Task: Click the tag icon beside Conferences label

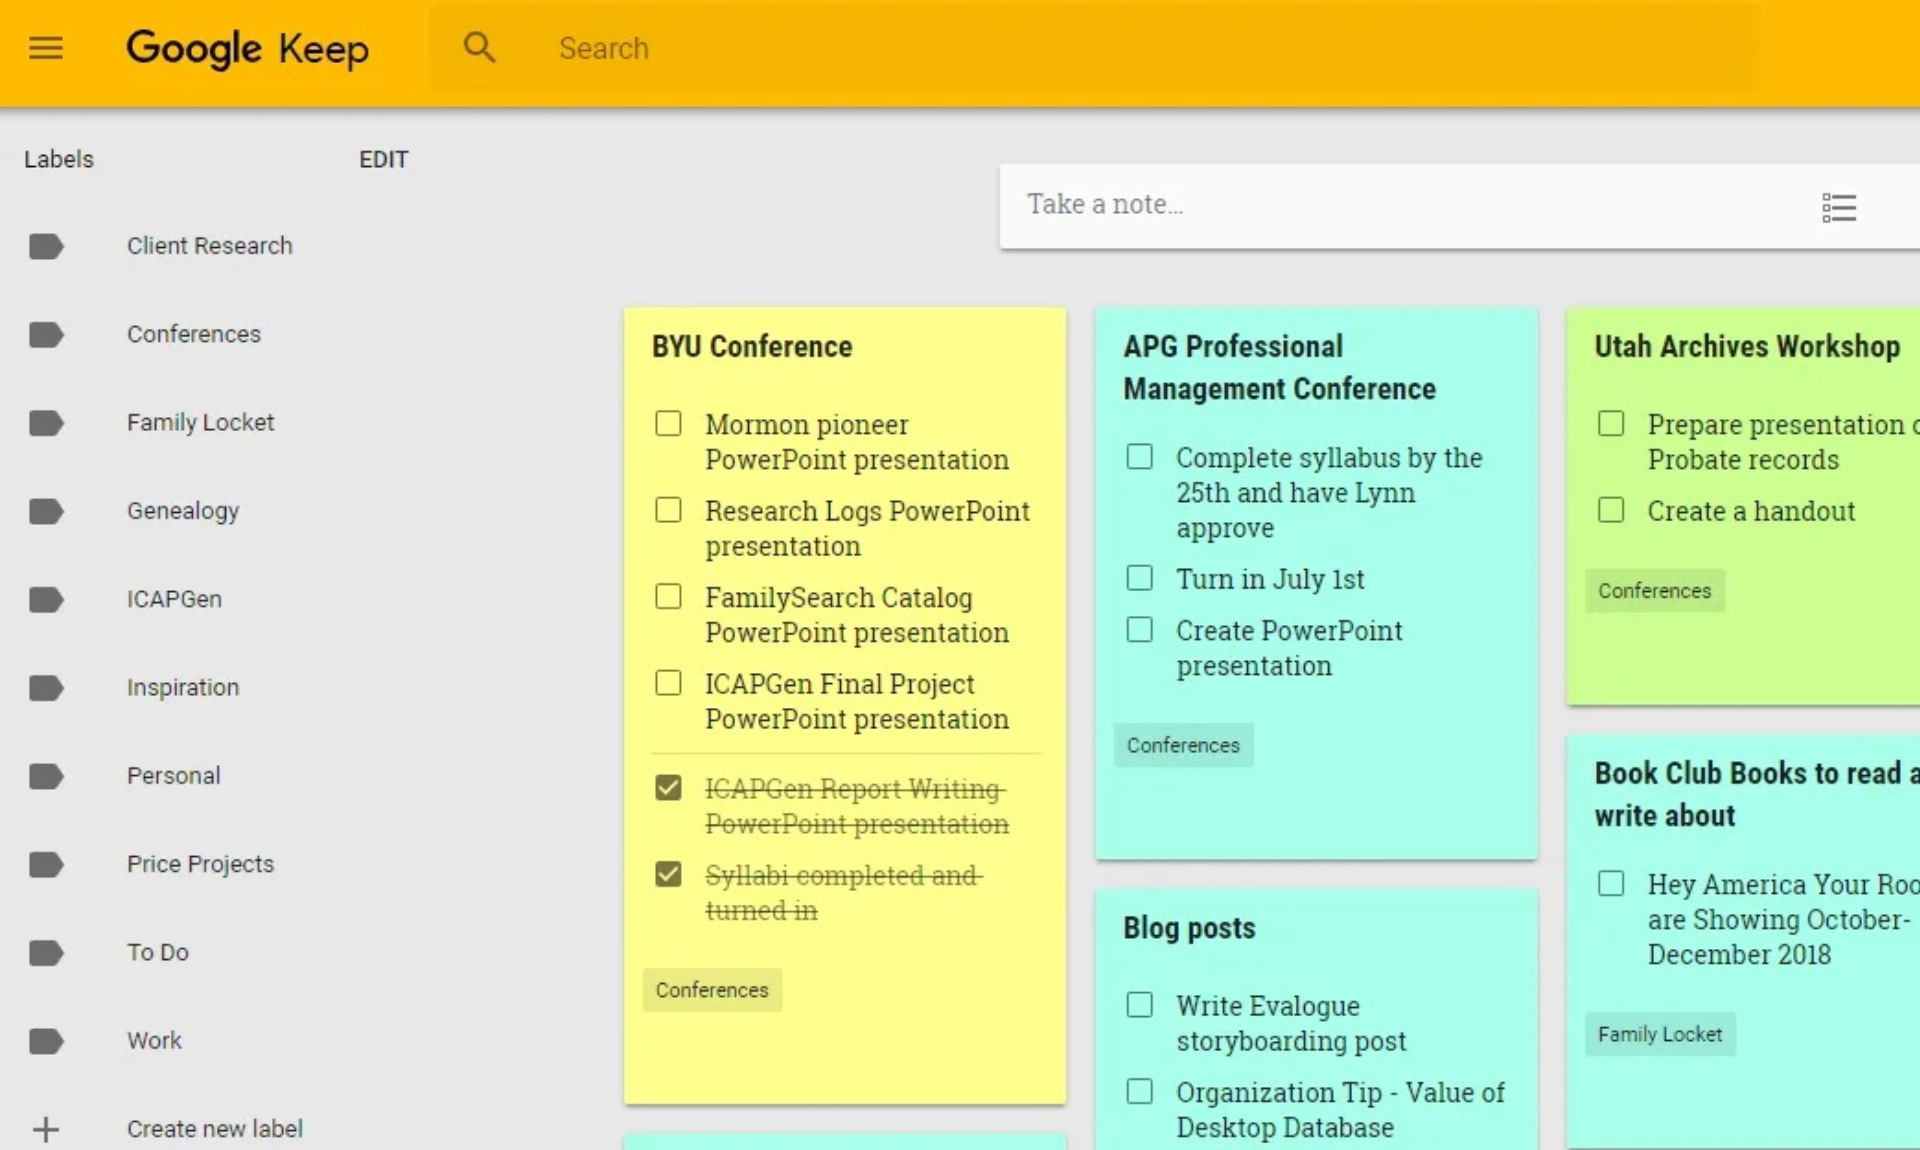Action: point(46,334)
